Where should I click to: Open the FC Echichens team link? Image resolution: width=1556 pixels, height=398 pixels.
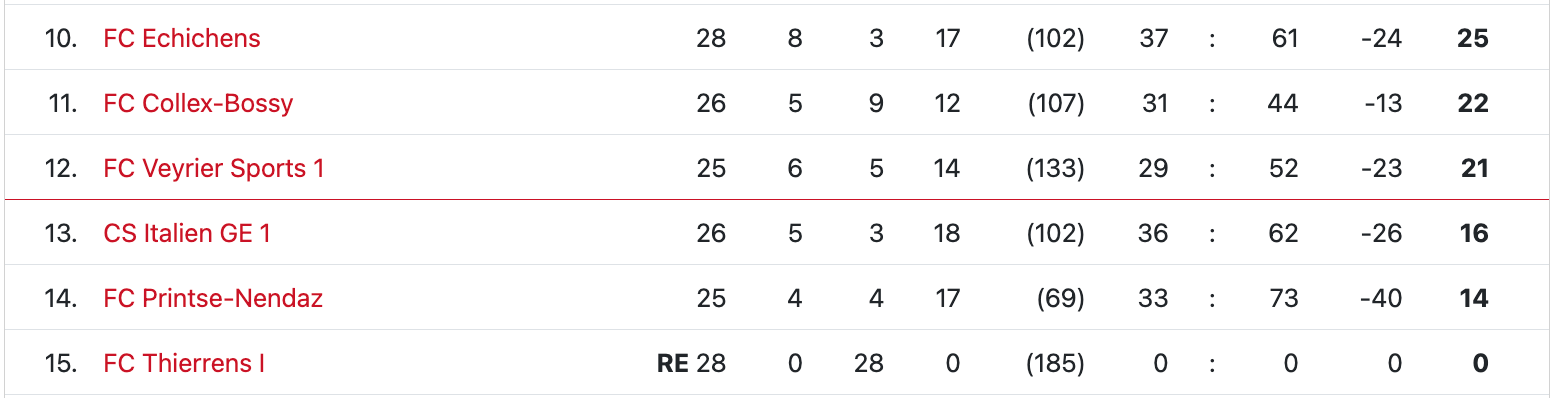(182, 38)
